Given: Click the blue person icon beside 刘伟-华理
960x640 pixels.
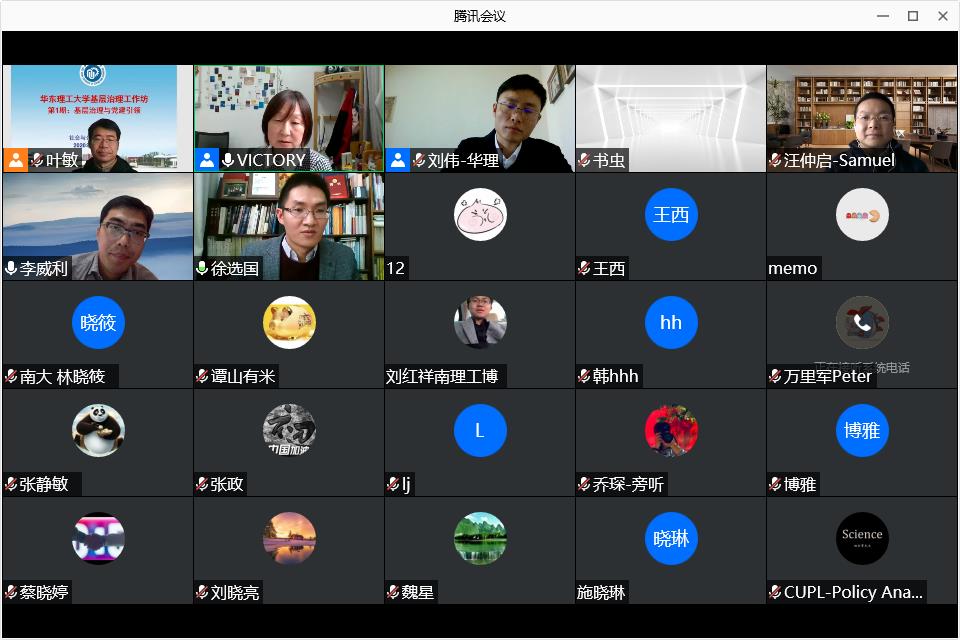Looking at the screenshot, I should tap(398, 160).
